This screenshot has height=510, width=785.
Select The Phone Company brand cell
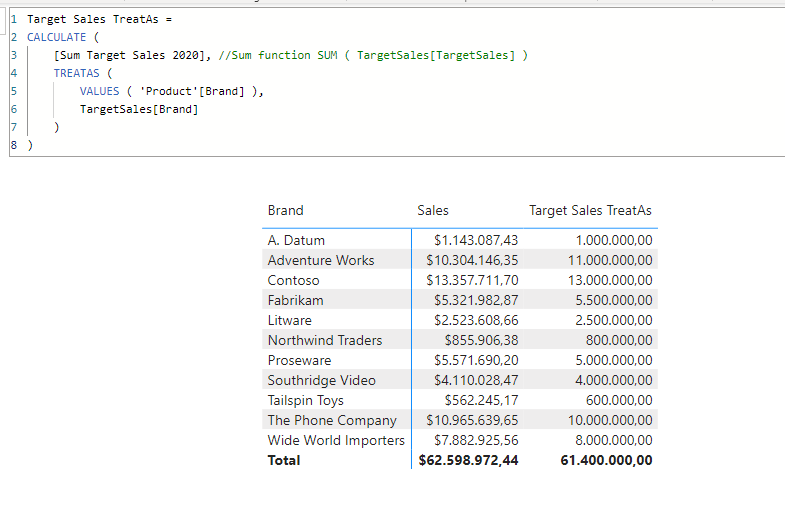[x=332, y=420]
